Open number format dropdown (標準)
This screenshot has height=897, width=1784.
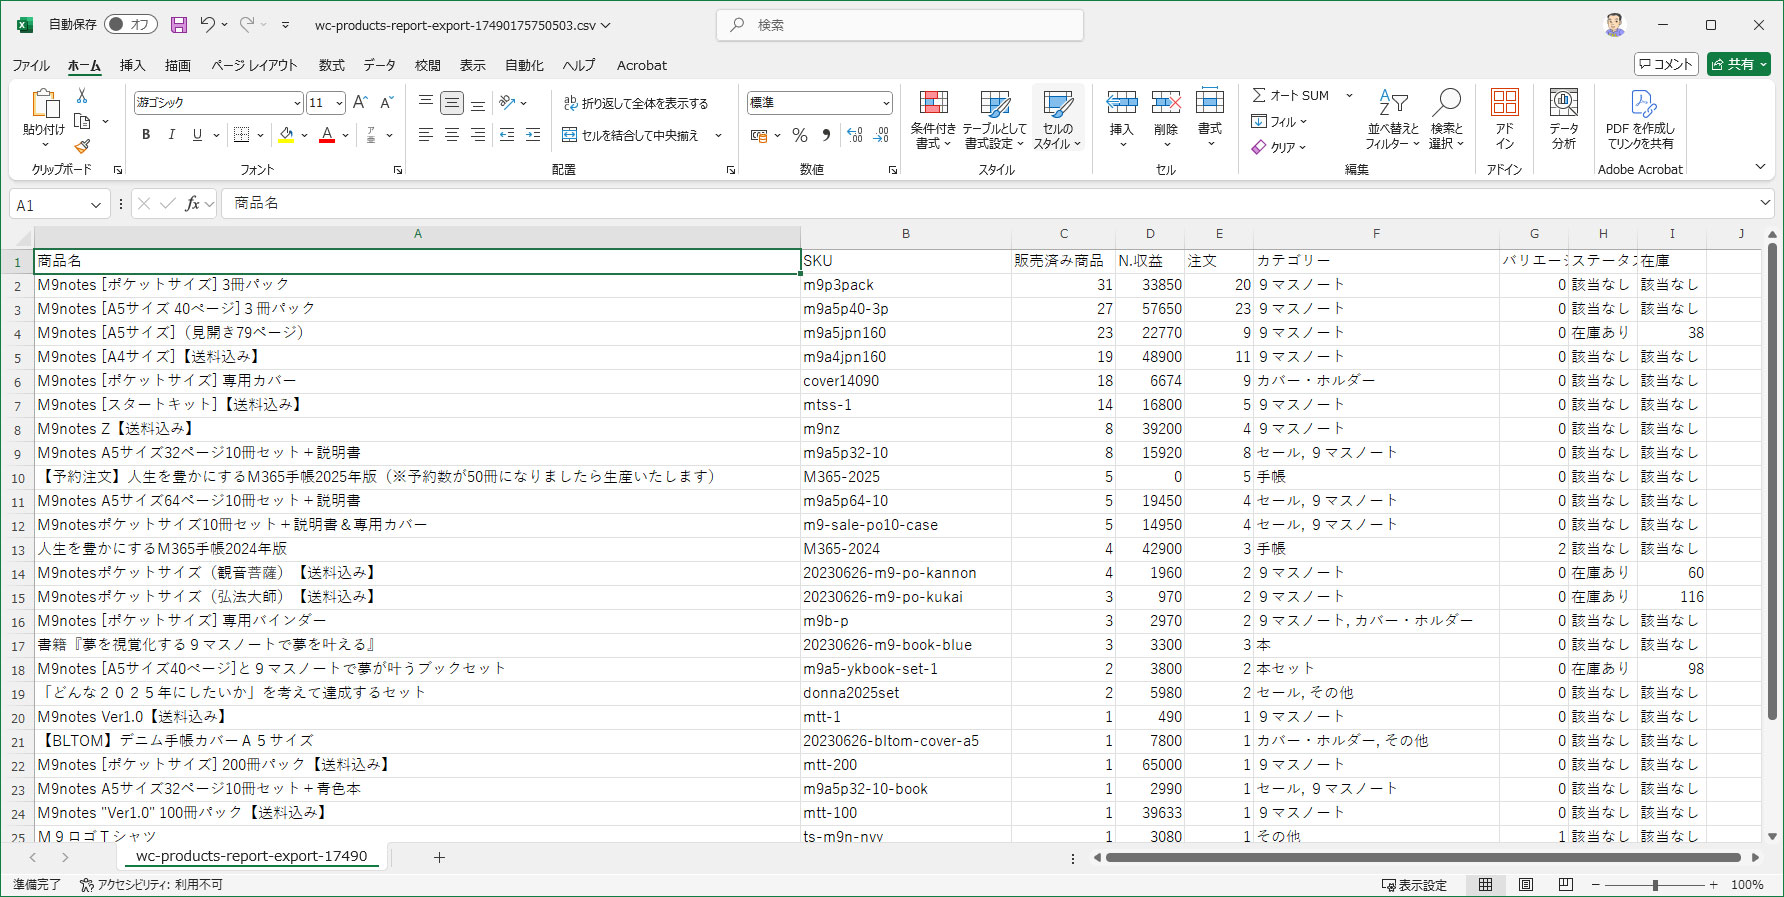coord(886,103)
